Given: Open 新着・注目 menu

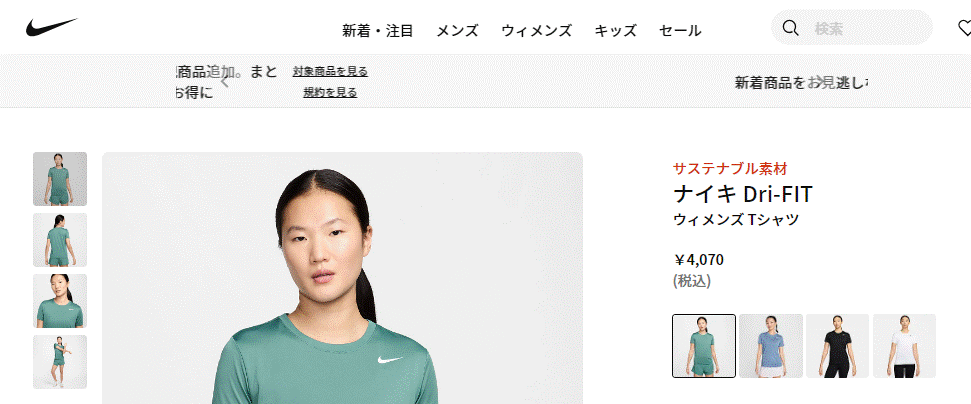Looking at the screenshot, I should coord(378,30).
